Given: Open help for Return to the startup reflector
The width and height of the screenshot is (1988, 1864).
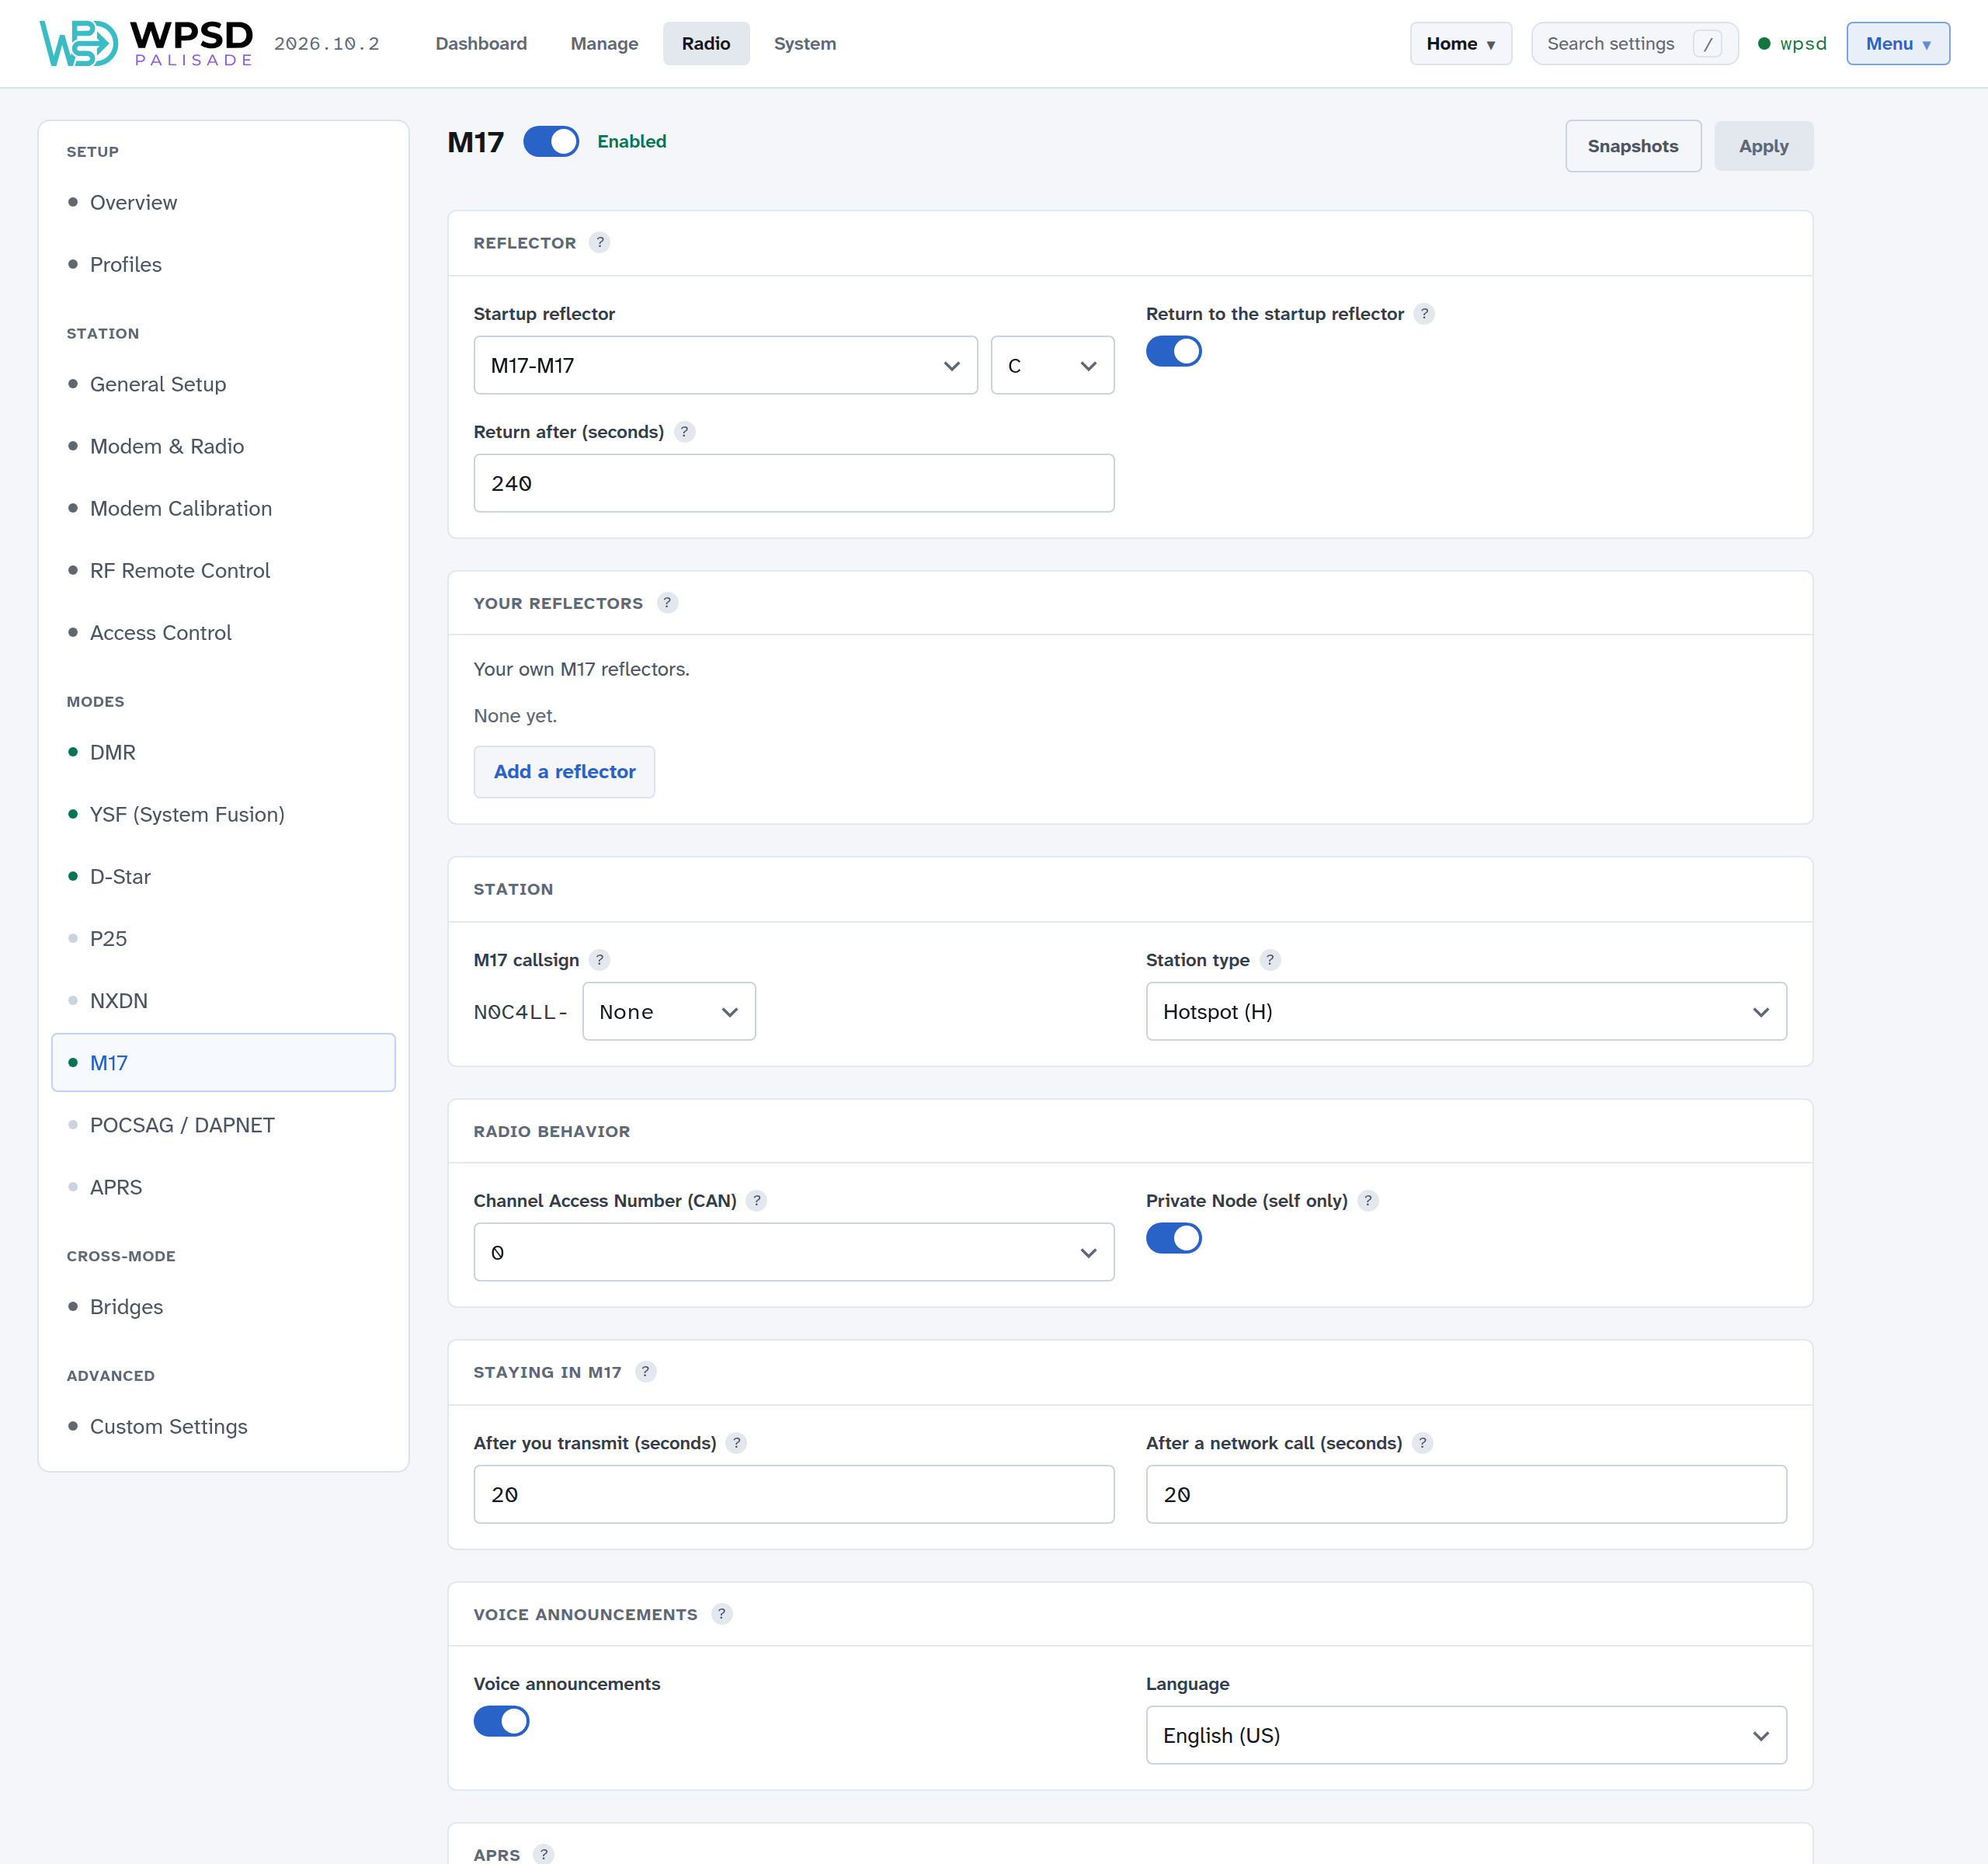Looking at the screenshot, I should 1424,314.
